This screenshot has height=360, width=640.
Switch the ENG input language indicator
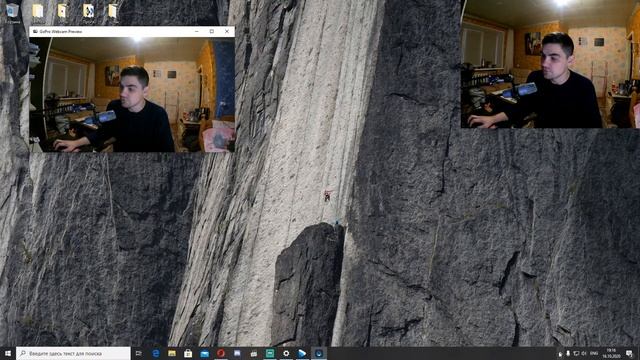(x=594, y=353)
